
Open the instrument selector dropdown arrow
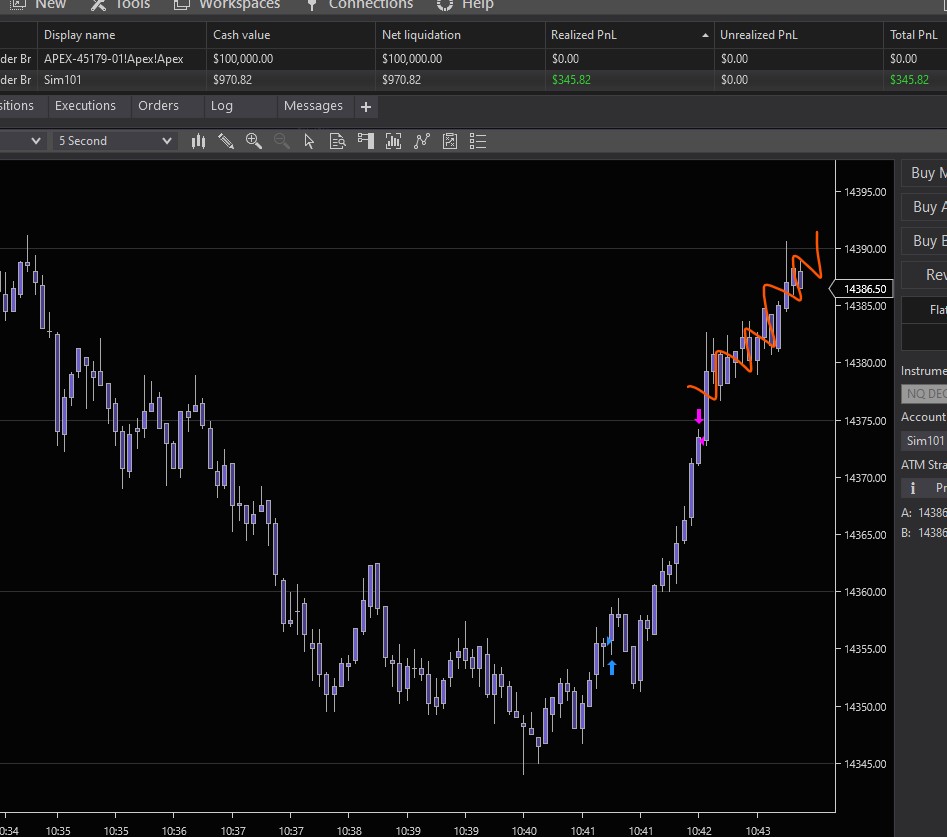(35, 141)
